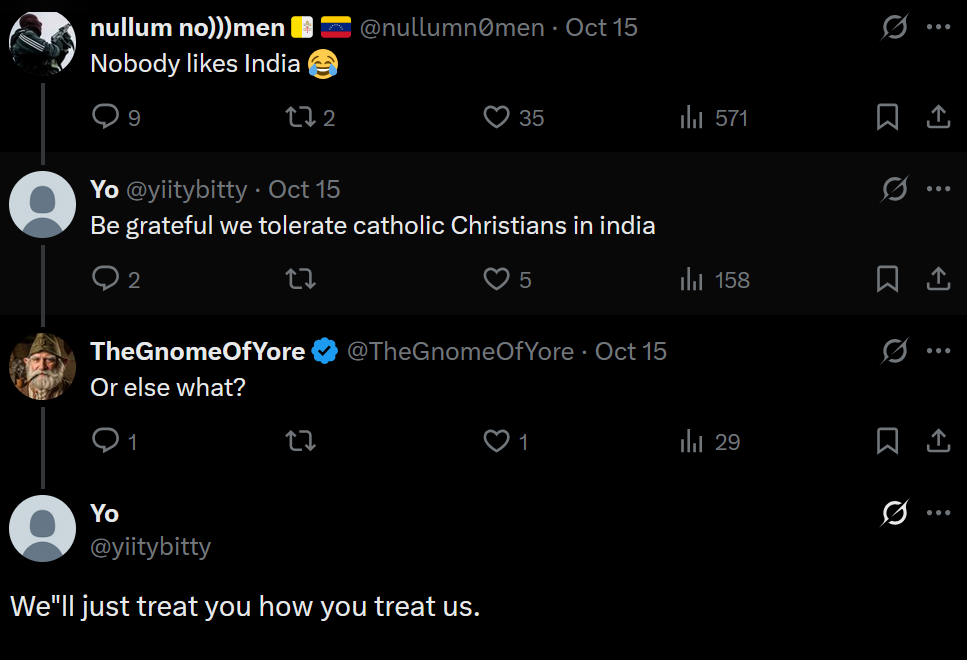967x660 pixels.
Task: Open the @TheGnomeOfYore handle link
Action: tap(460, 351)
